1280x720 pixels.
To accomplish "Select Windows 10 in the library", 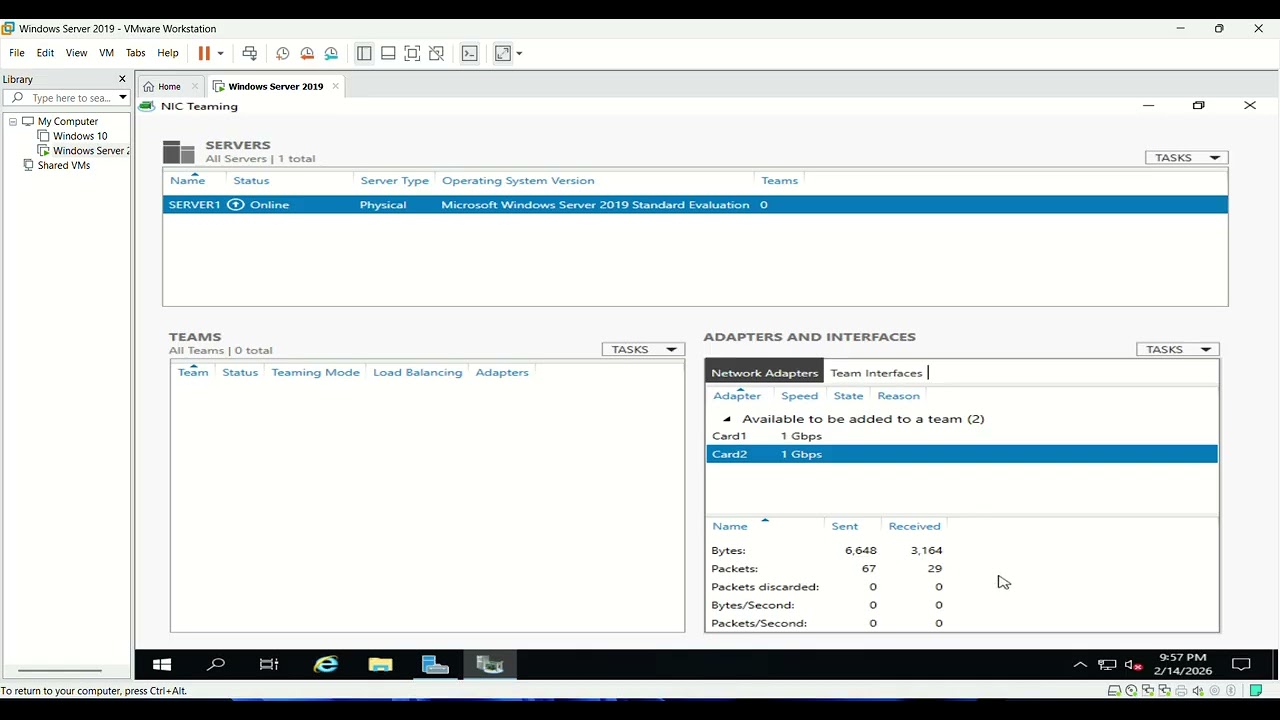I will pyautogui.click(x=80, y=136).
